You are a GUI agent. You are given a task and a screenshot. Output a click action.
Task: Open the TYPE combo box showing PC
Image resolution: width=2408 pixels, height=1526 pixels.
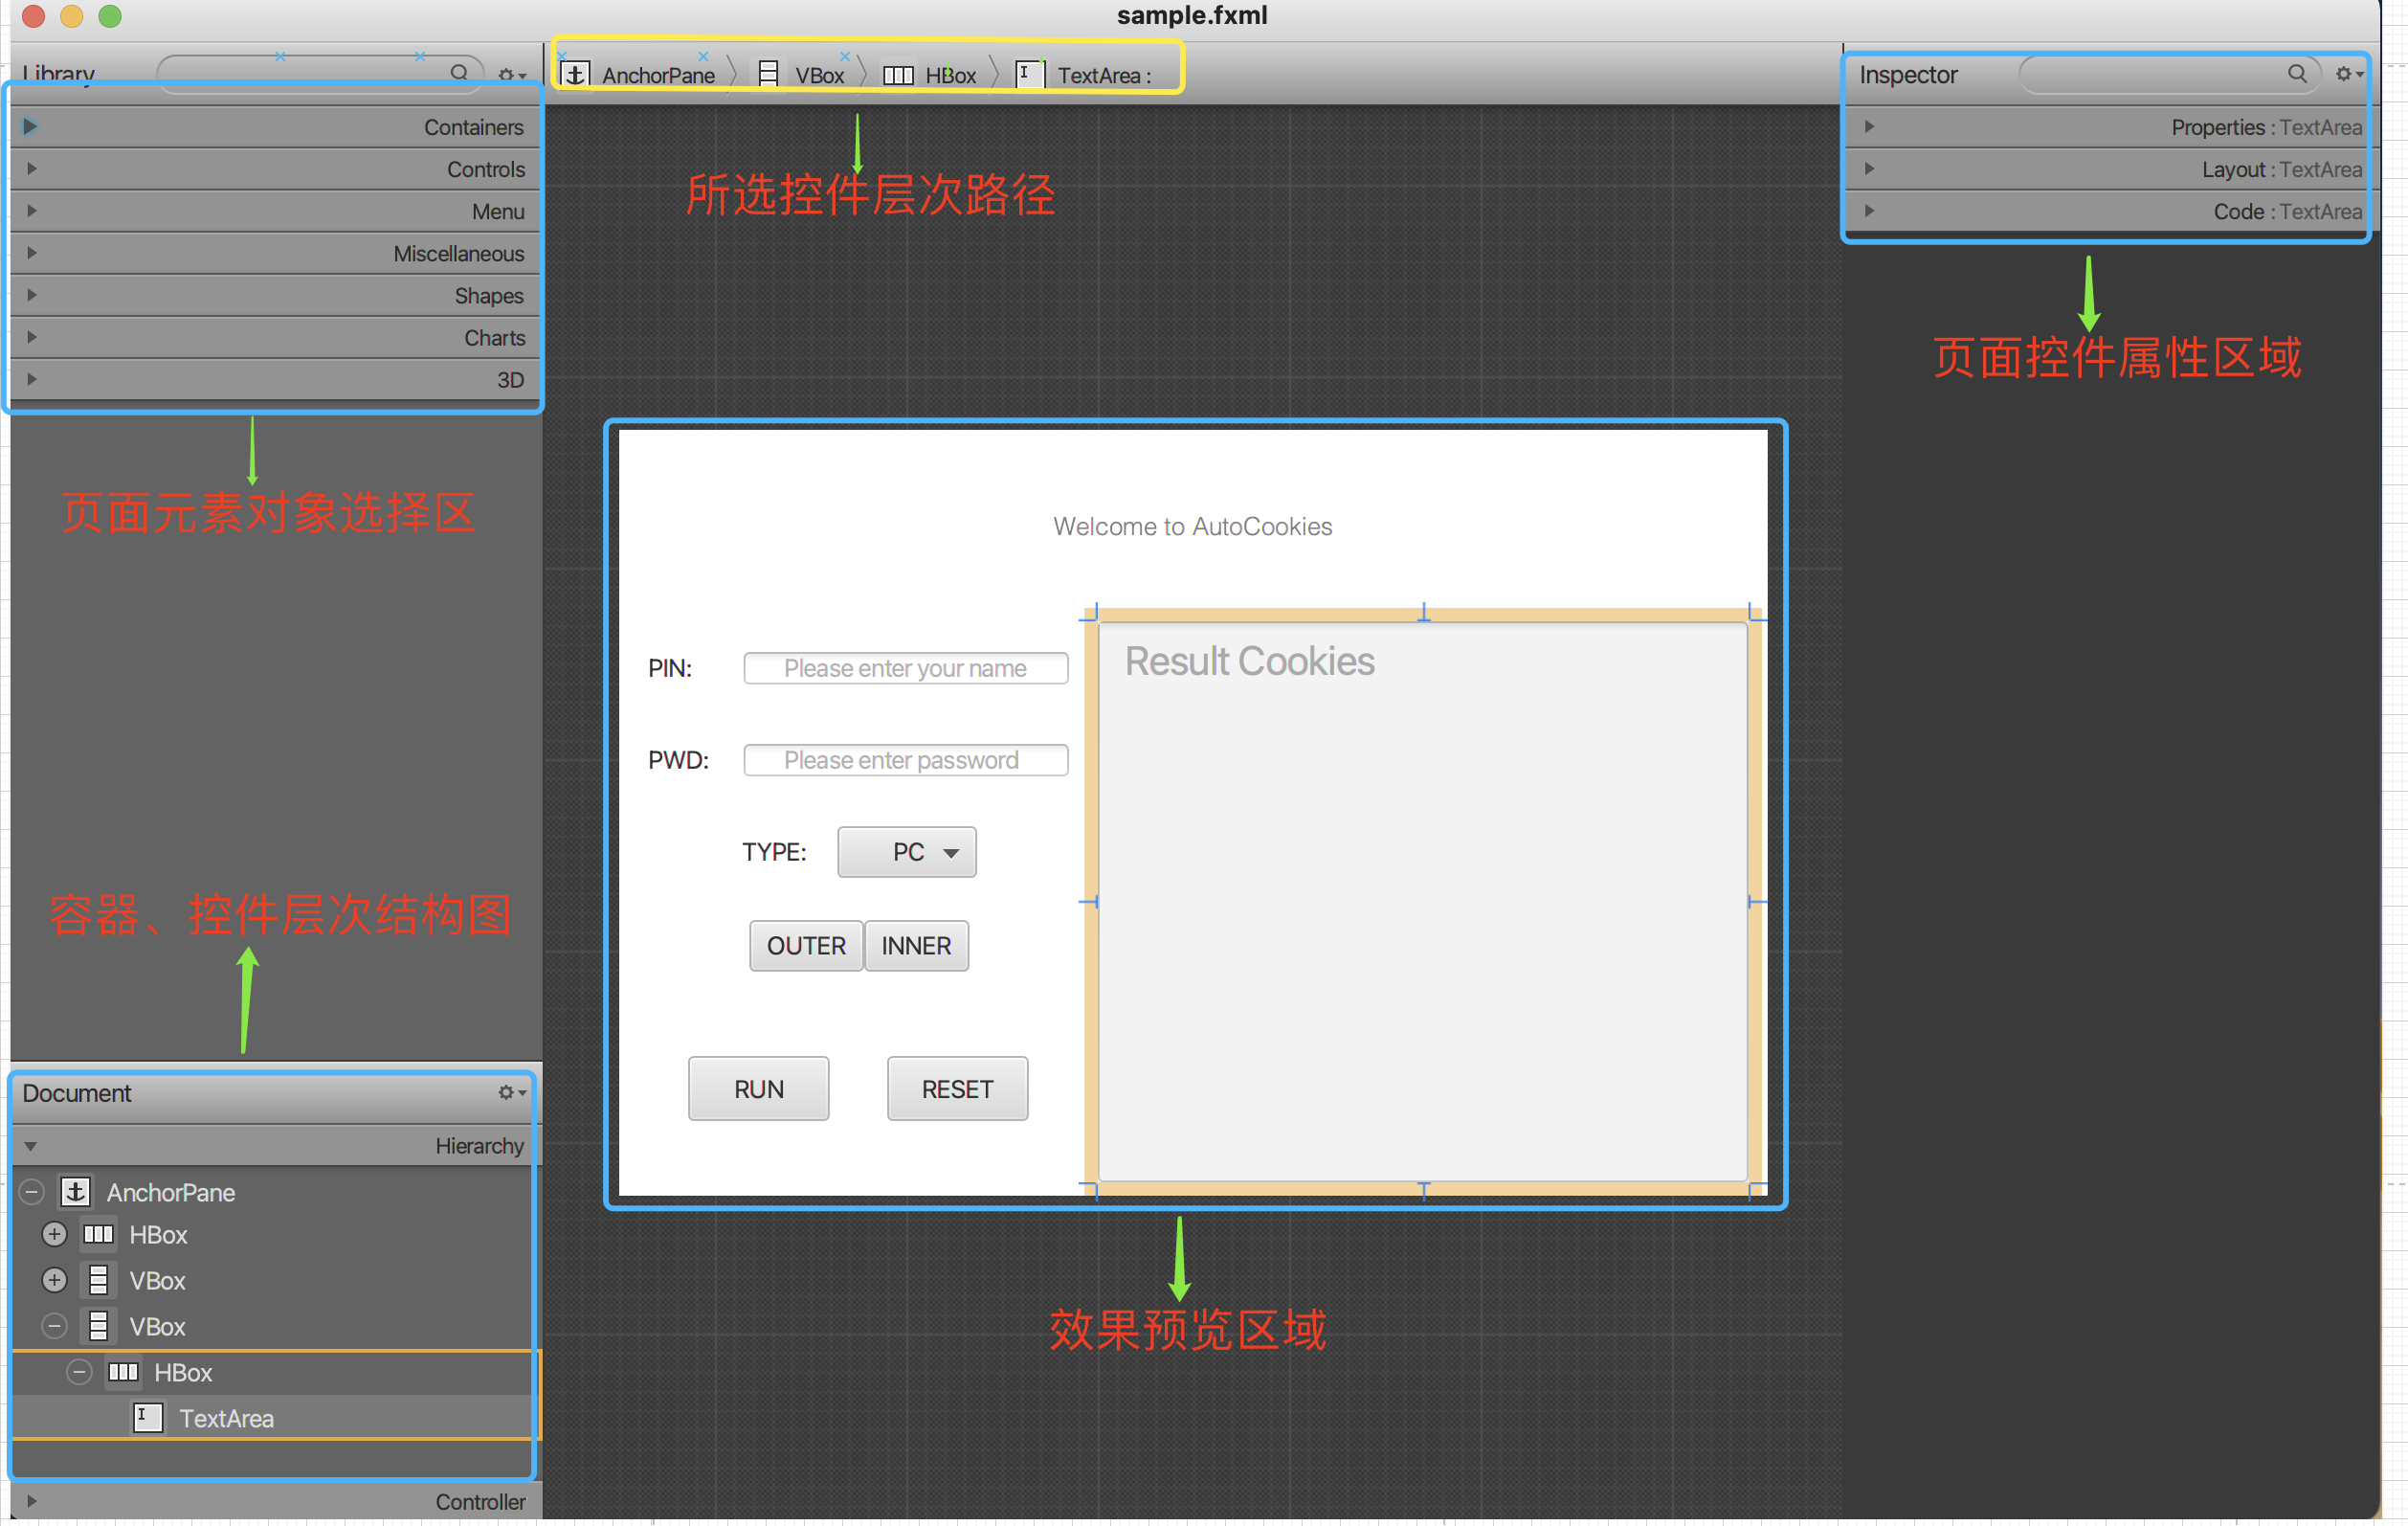[x=907, y=852]
